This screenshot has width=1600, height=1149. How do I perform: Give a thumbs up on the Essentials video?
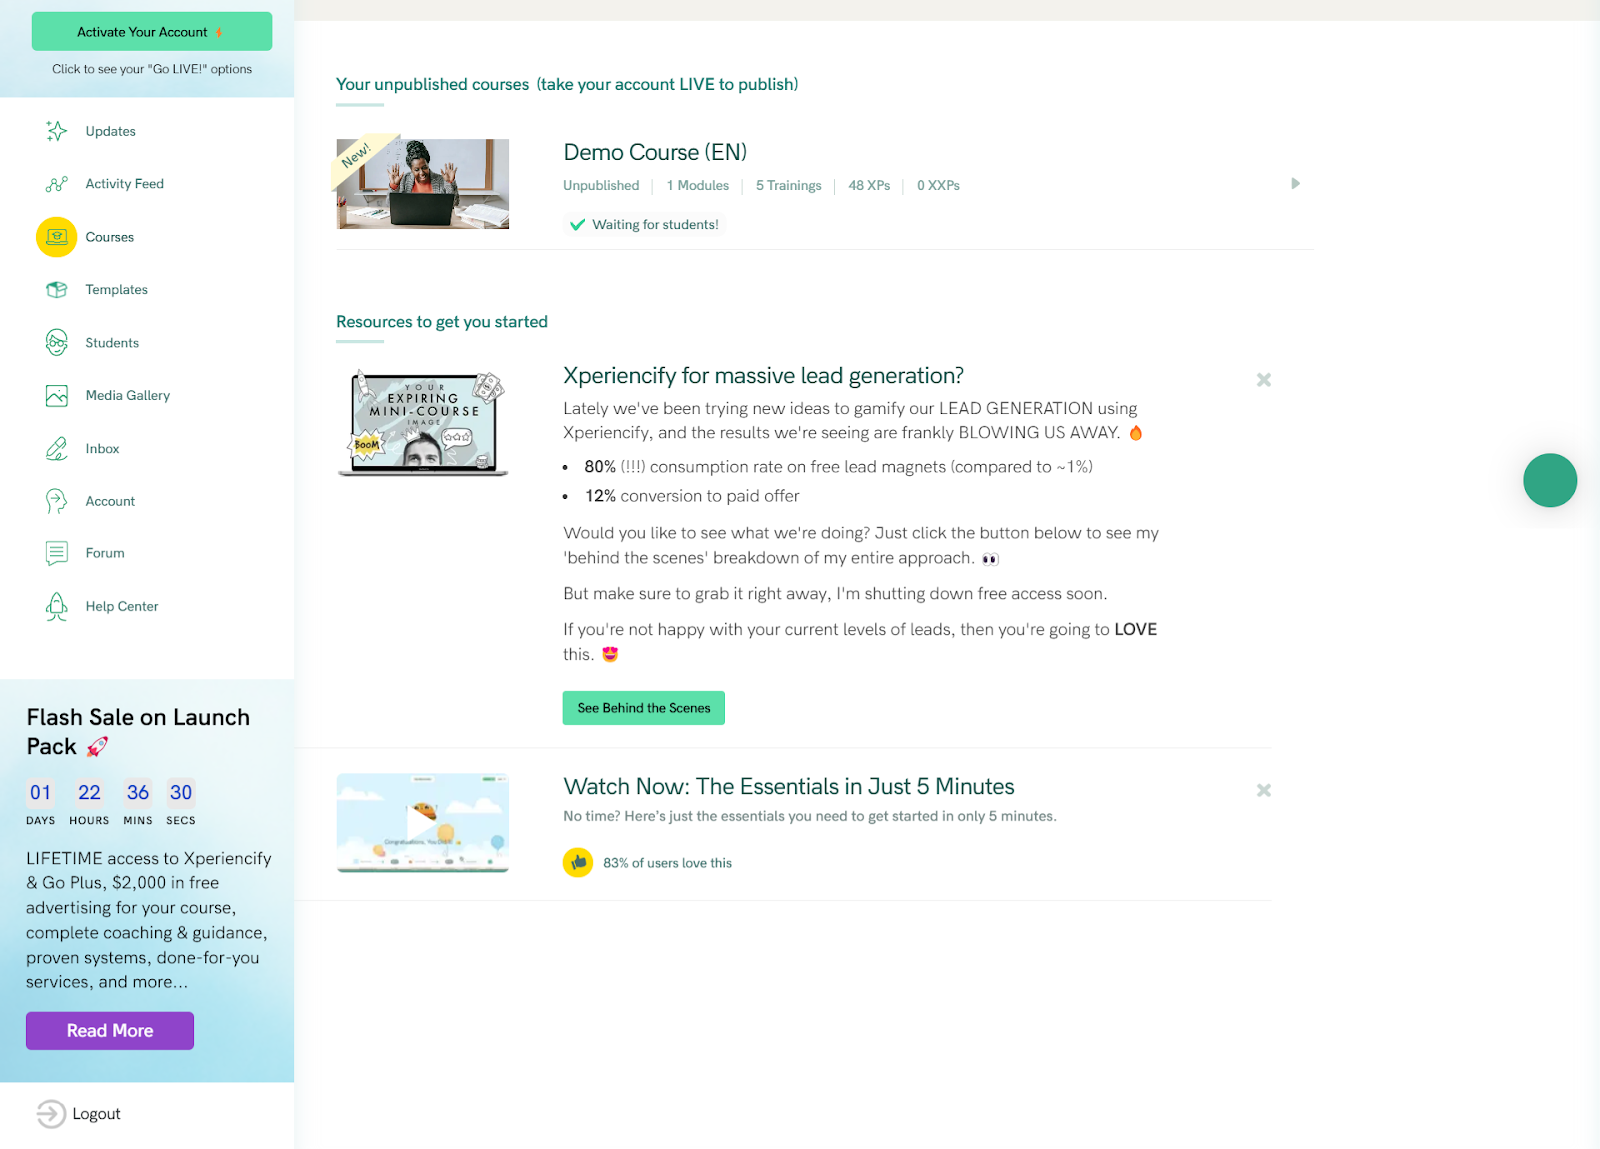(577, 862)
